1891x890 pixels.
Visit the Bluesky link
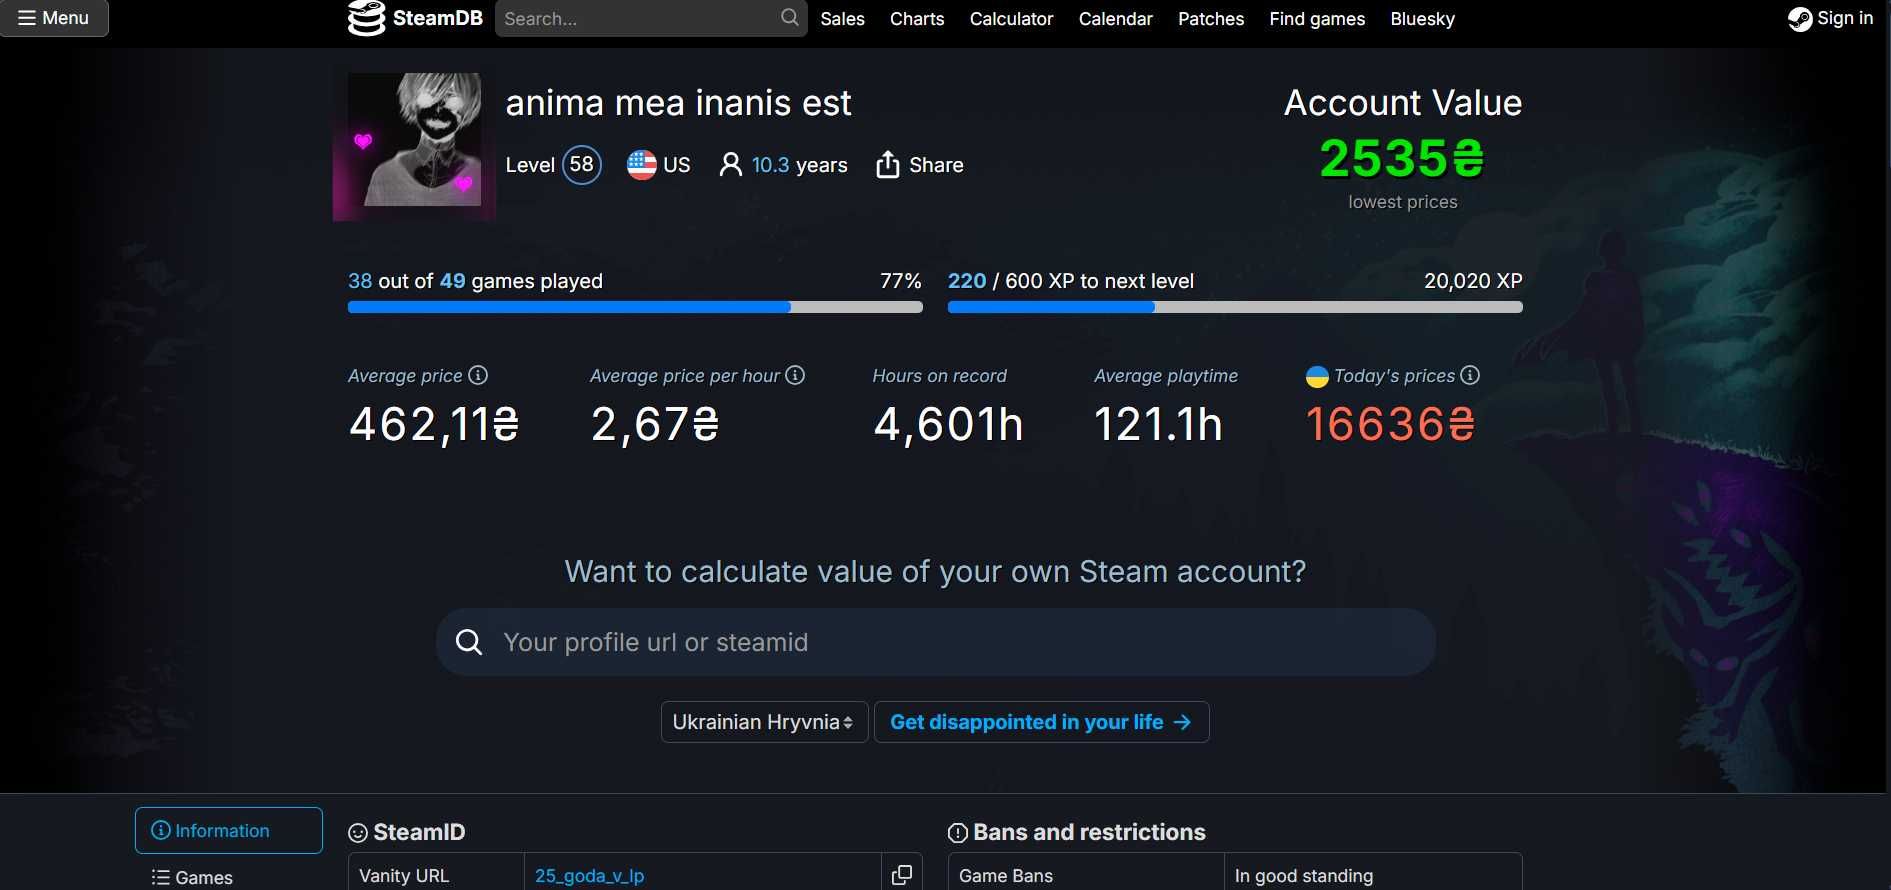pyautogui.click(x=1422, y=19)
